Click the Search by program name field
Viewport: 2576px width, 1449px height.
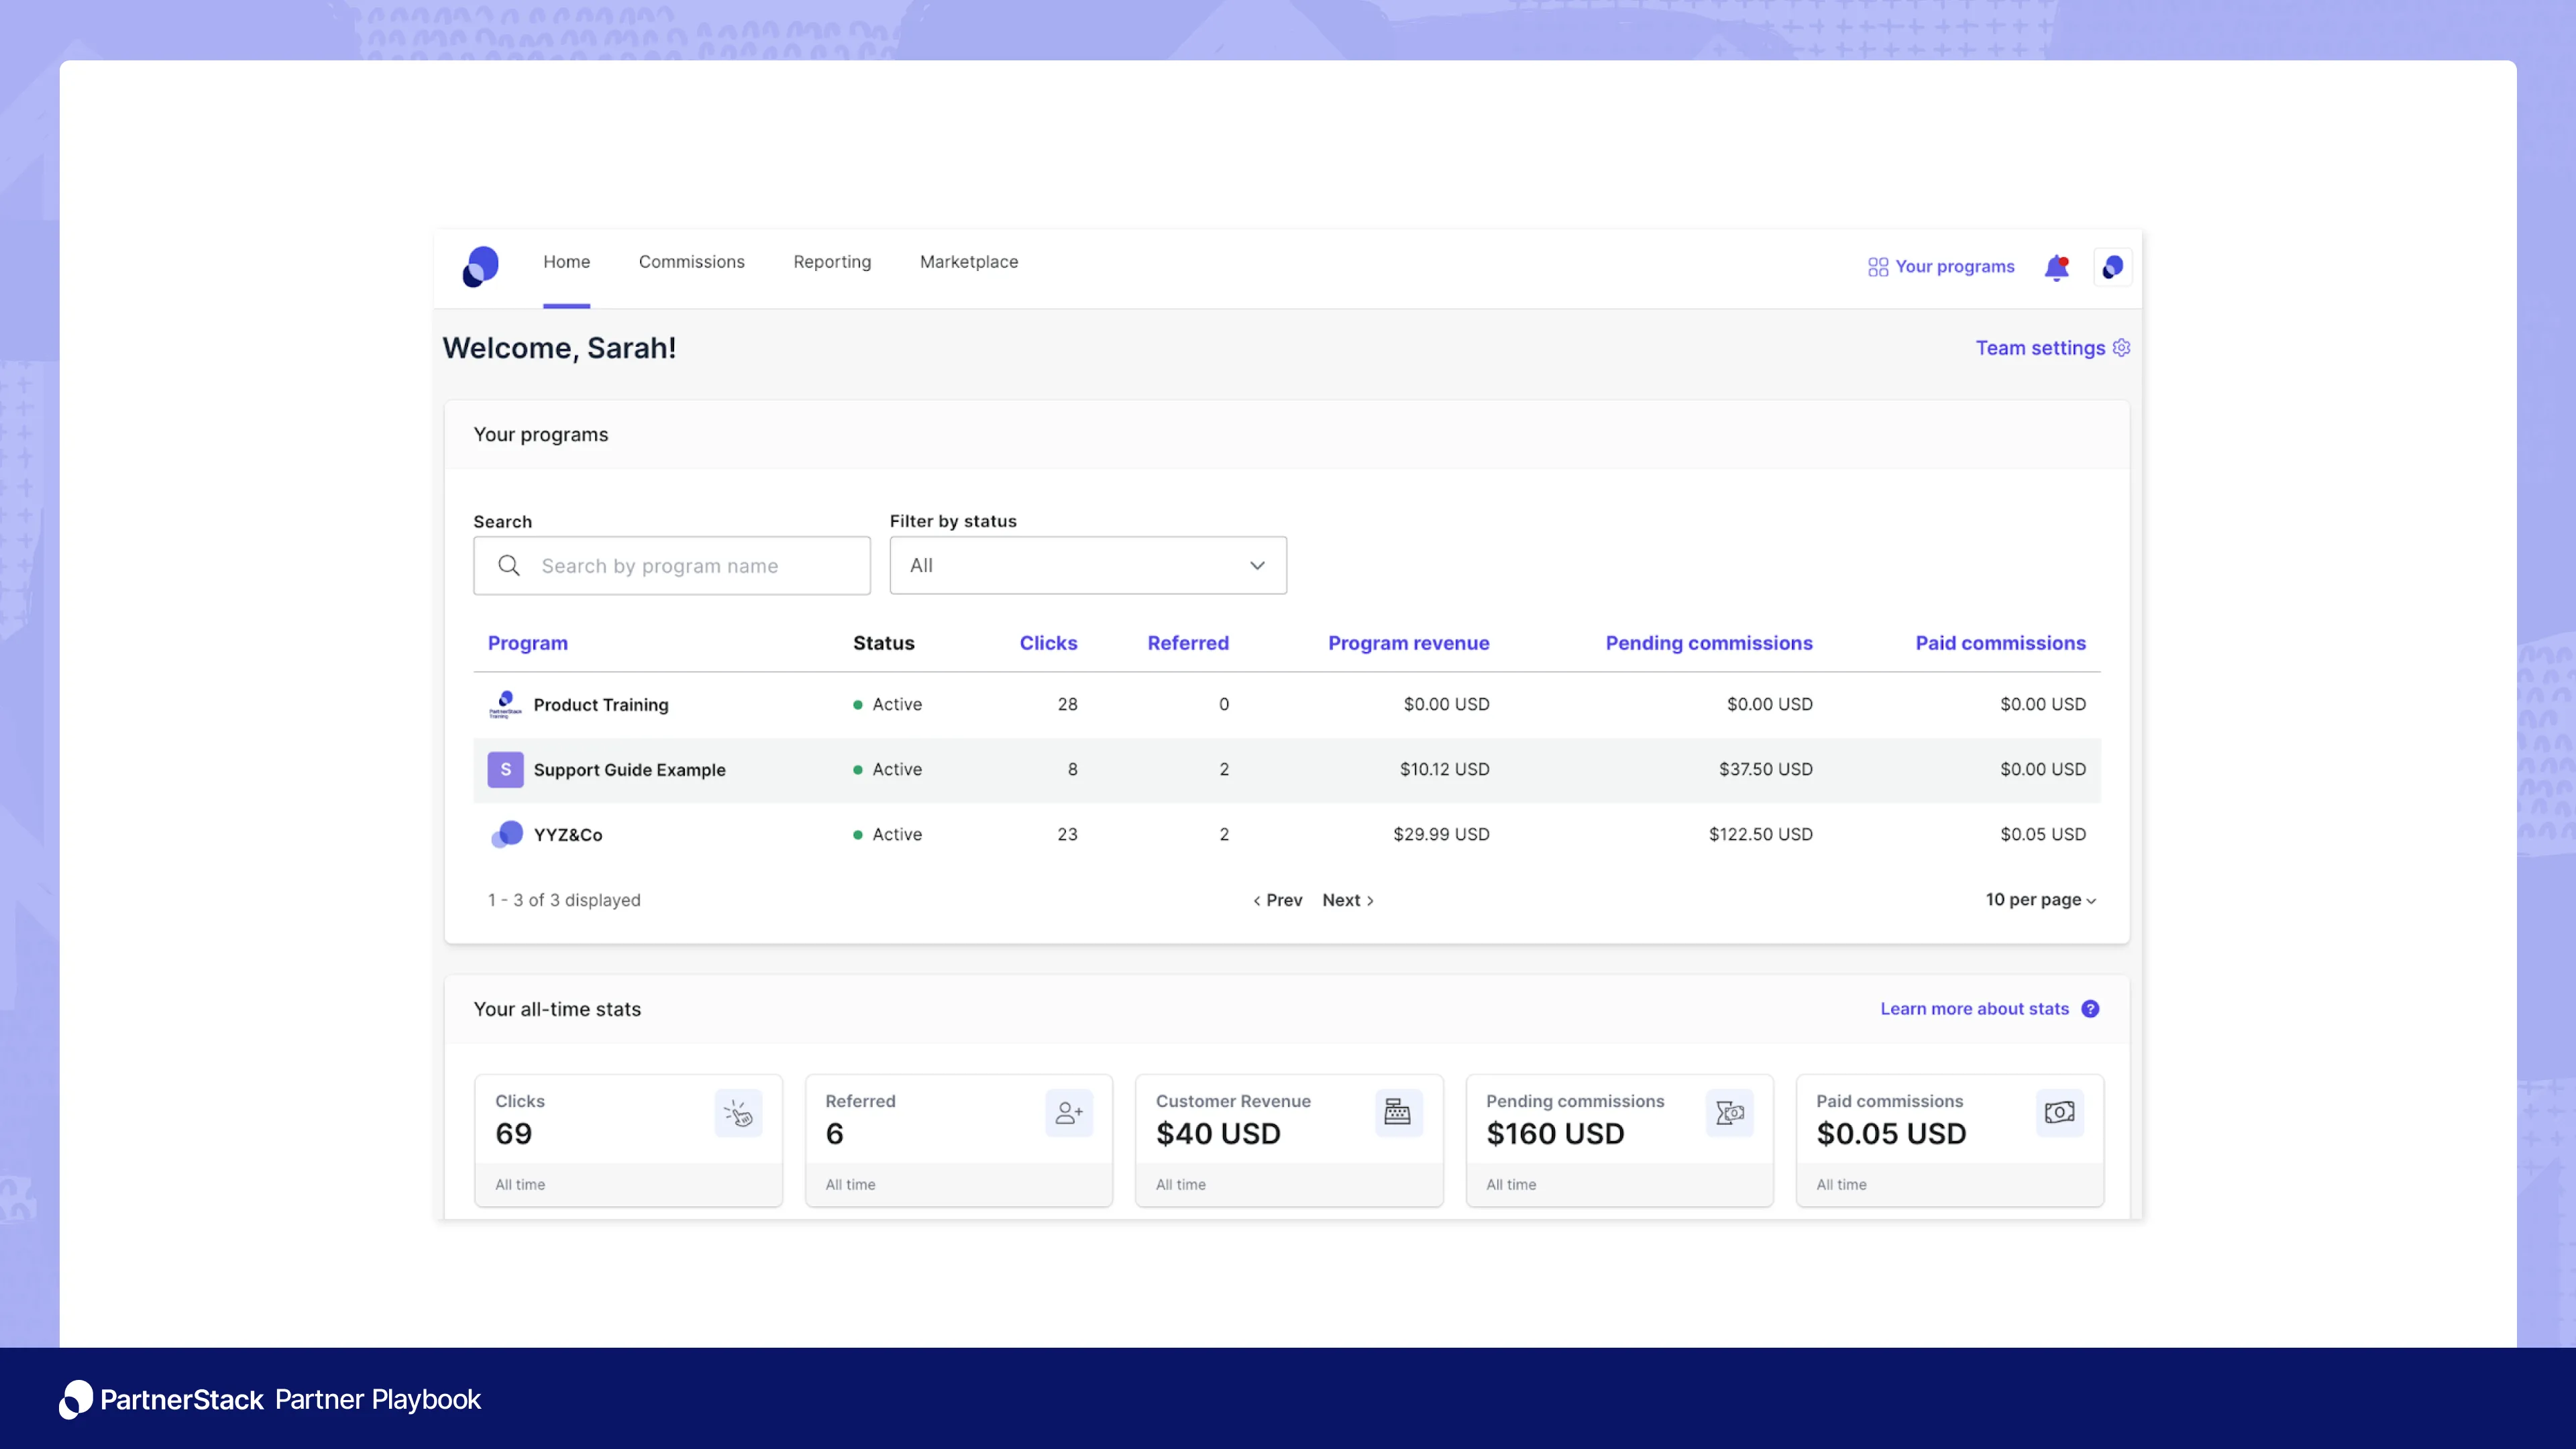click(690, 566)
